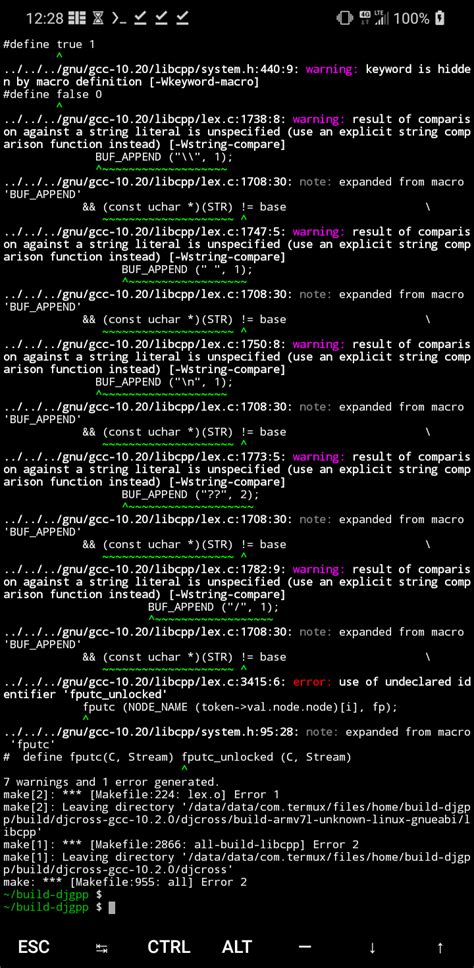Tap the dash key in extra keys row
The image size is (474, 968).
[x=304, y=947]
